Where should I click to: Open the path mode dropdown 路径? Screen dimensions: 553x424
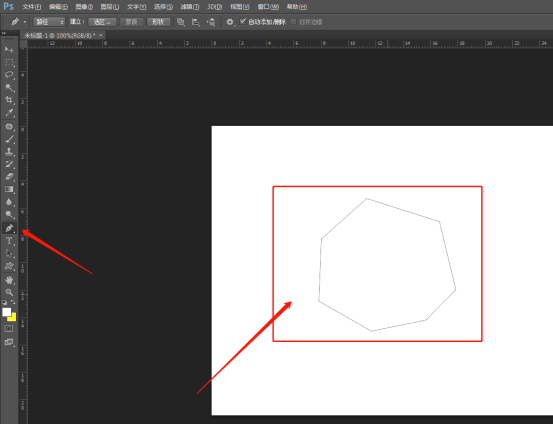49,22
